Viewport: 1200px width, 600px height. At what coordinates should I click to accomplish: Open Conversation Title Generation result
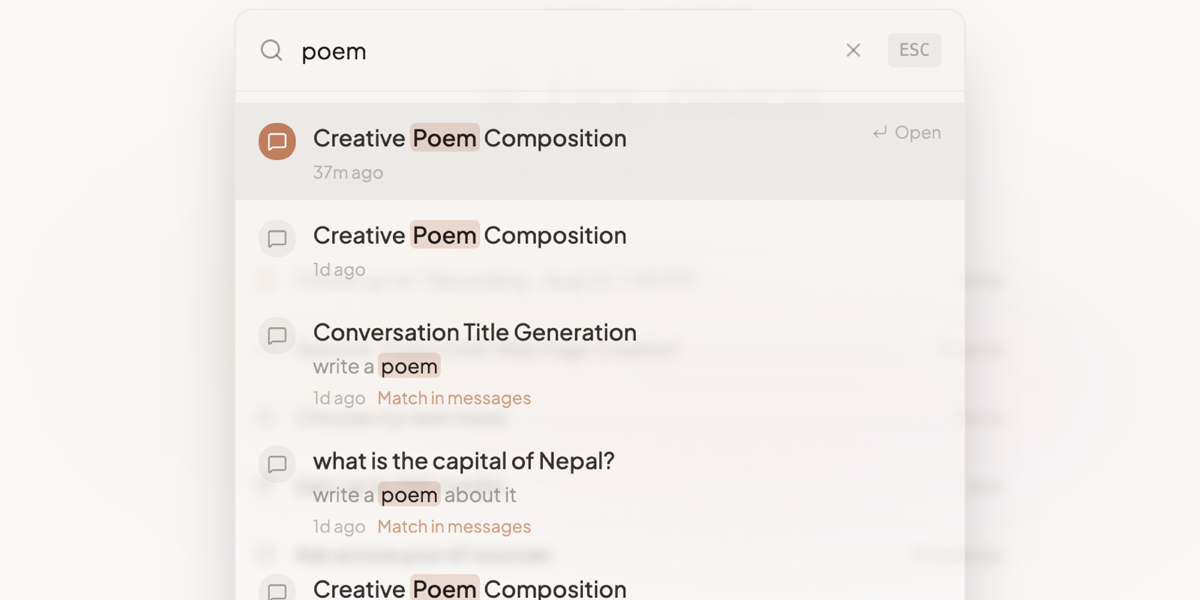600,362
